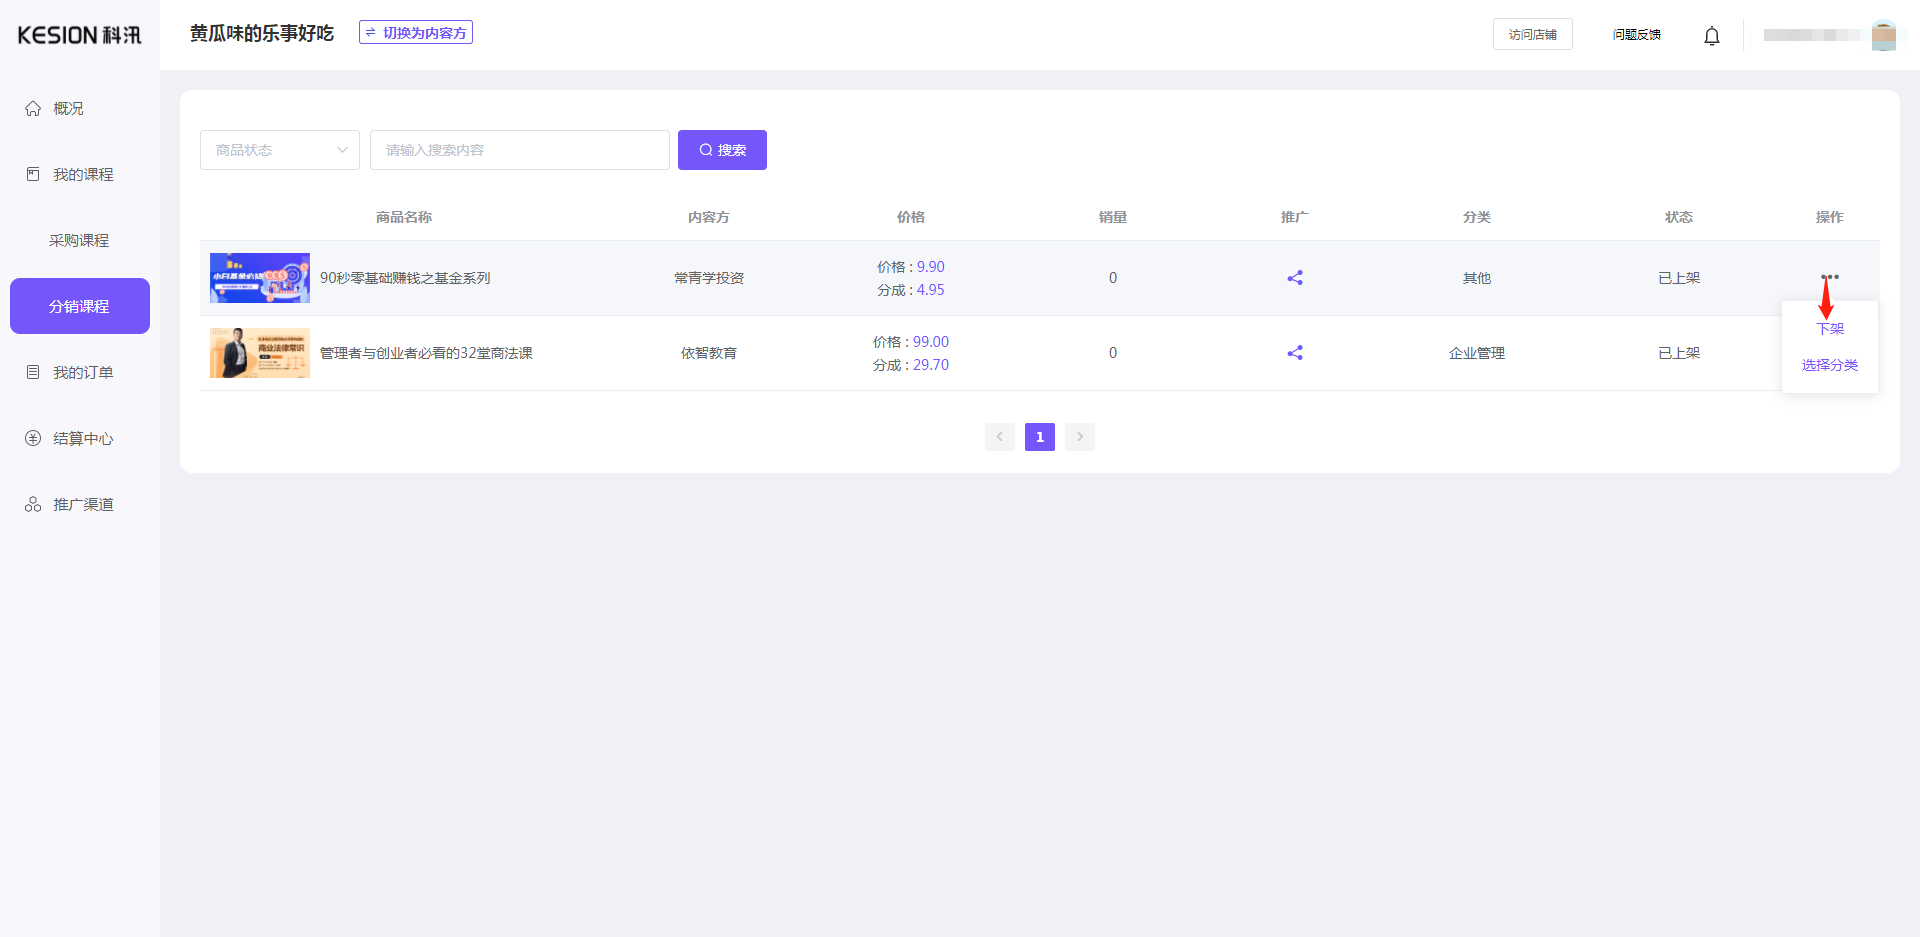Viewport: 1920px width, 937px height.
Task: Go to the next page arrow
Action: [x=1079, y=437]
